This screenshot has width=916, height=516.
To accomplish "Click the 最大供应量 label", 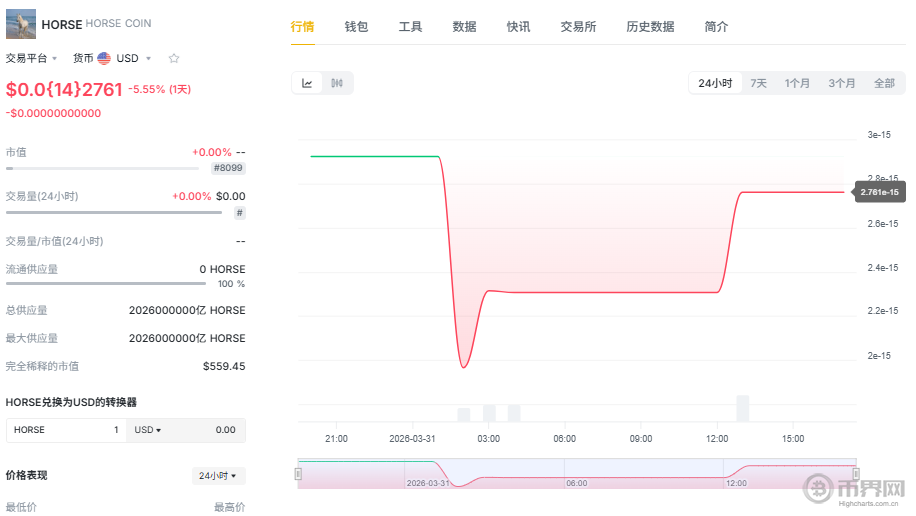I will [32, 339].
